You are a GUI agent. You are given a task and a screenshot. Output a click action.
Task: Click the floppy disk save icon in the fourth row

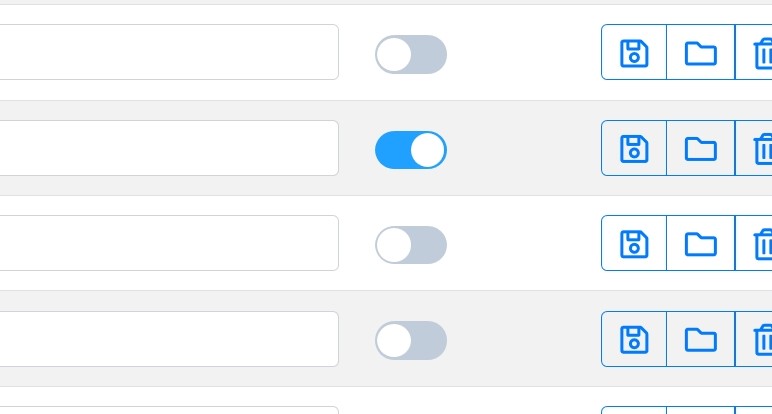click(x=634, y=339)
